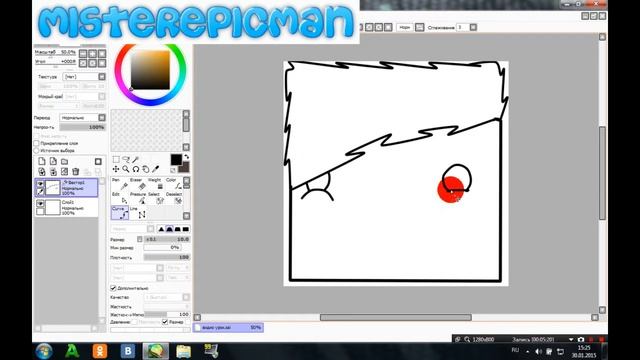Select the Magic Wand tool
Viewport: 640px width, 360px height.
136,160
